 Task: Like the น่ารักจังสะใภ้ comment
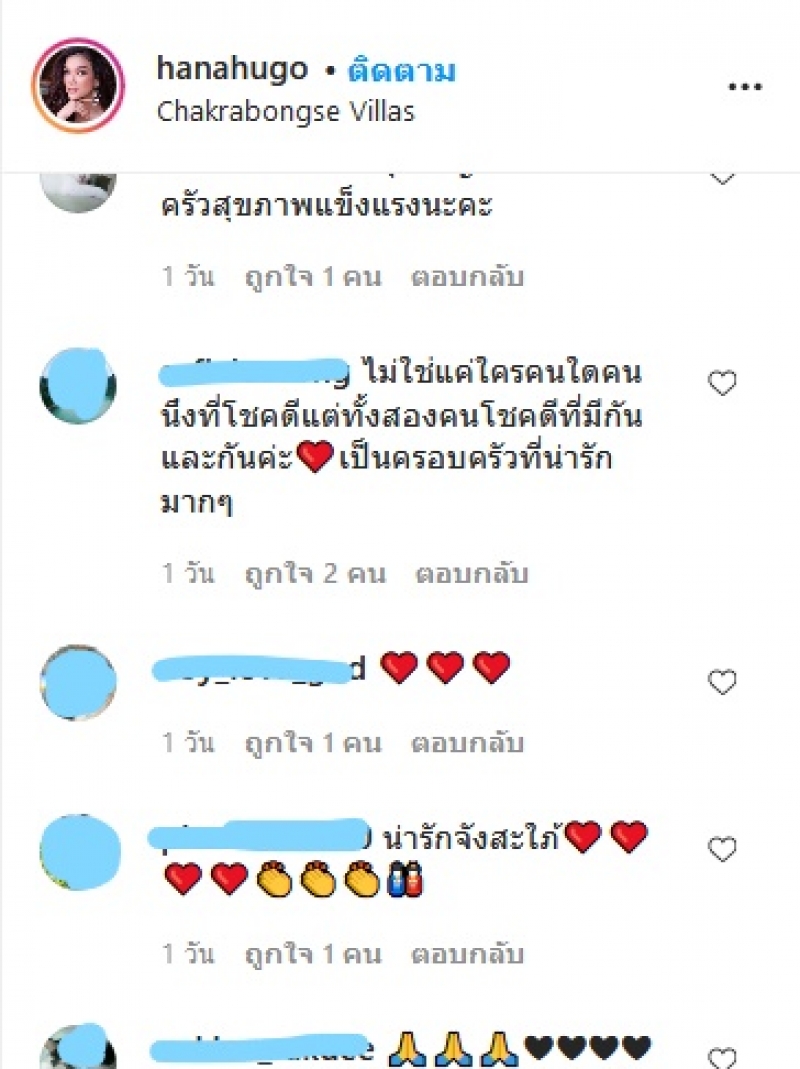click(722, 849)
